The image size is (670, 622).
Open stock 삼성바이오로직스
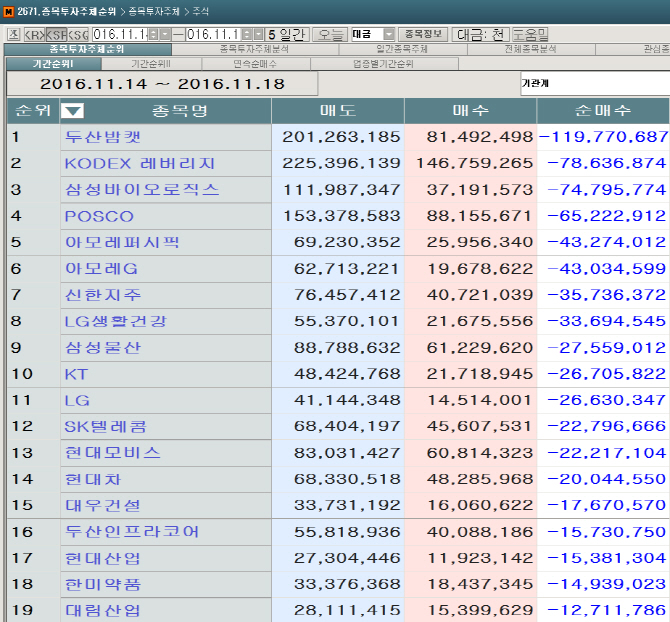click(x=142, y=190)
